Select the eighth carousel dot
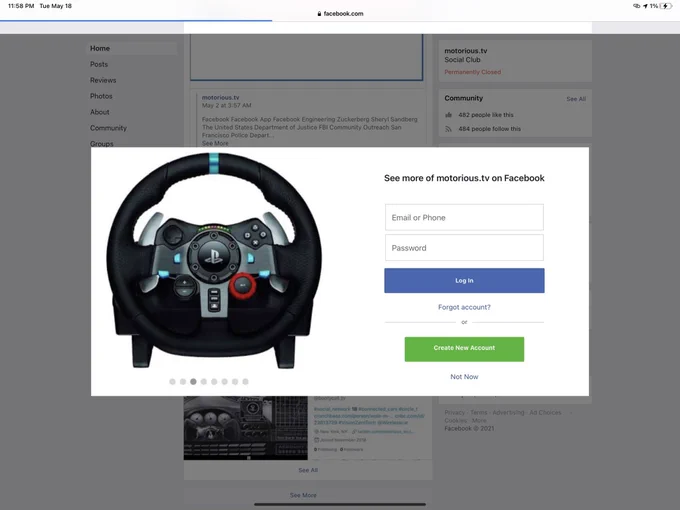Image resolution: width=680 pixels, height=510 pixels. (245, 382)
